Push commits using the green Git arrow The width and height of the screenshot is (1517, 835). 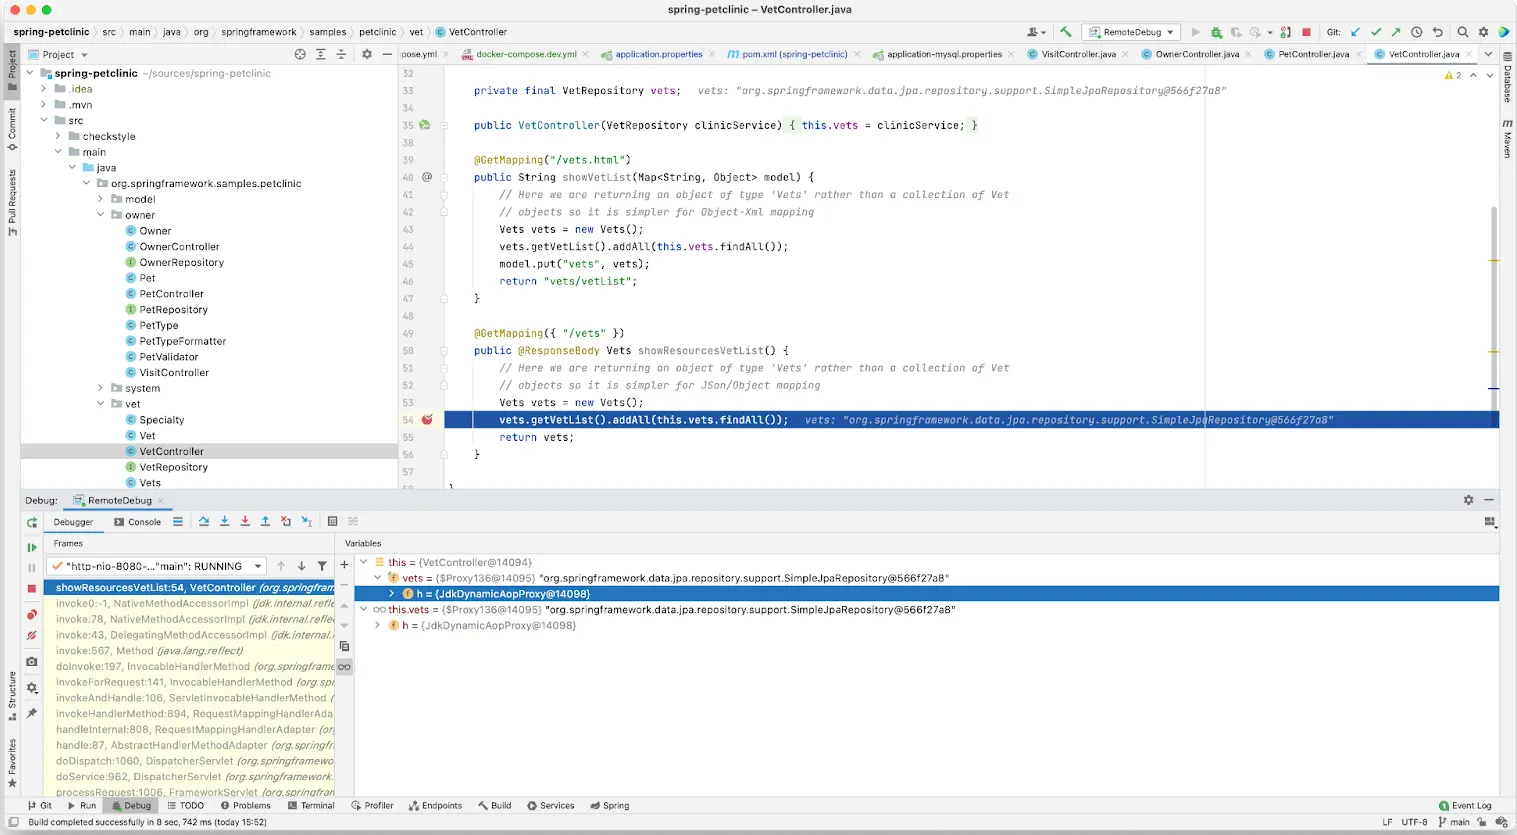[x=1396, y=31]
